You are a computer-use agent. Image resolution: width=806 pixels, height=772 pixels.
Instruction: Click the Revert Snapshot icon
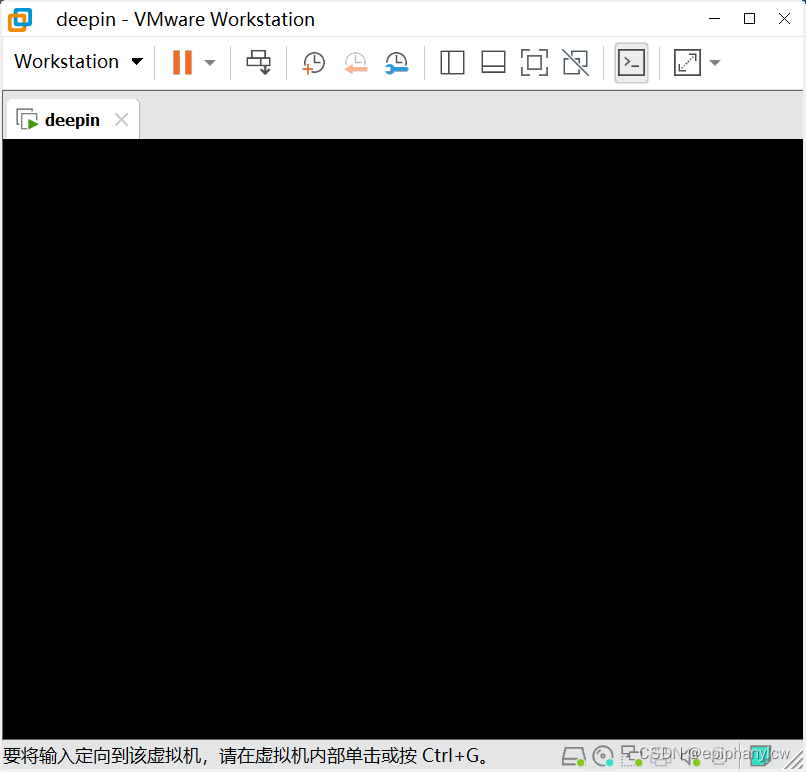[356, 62]
